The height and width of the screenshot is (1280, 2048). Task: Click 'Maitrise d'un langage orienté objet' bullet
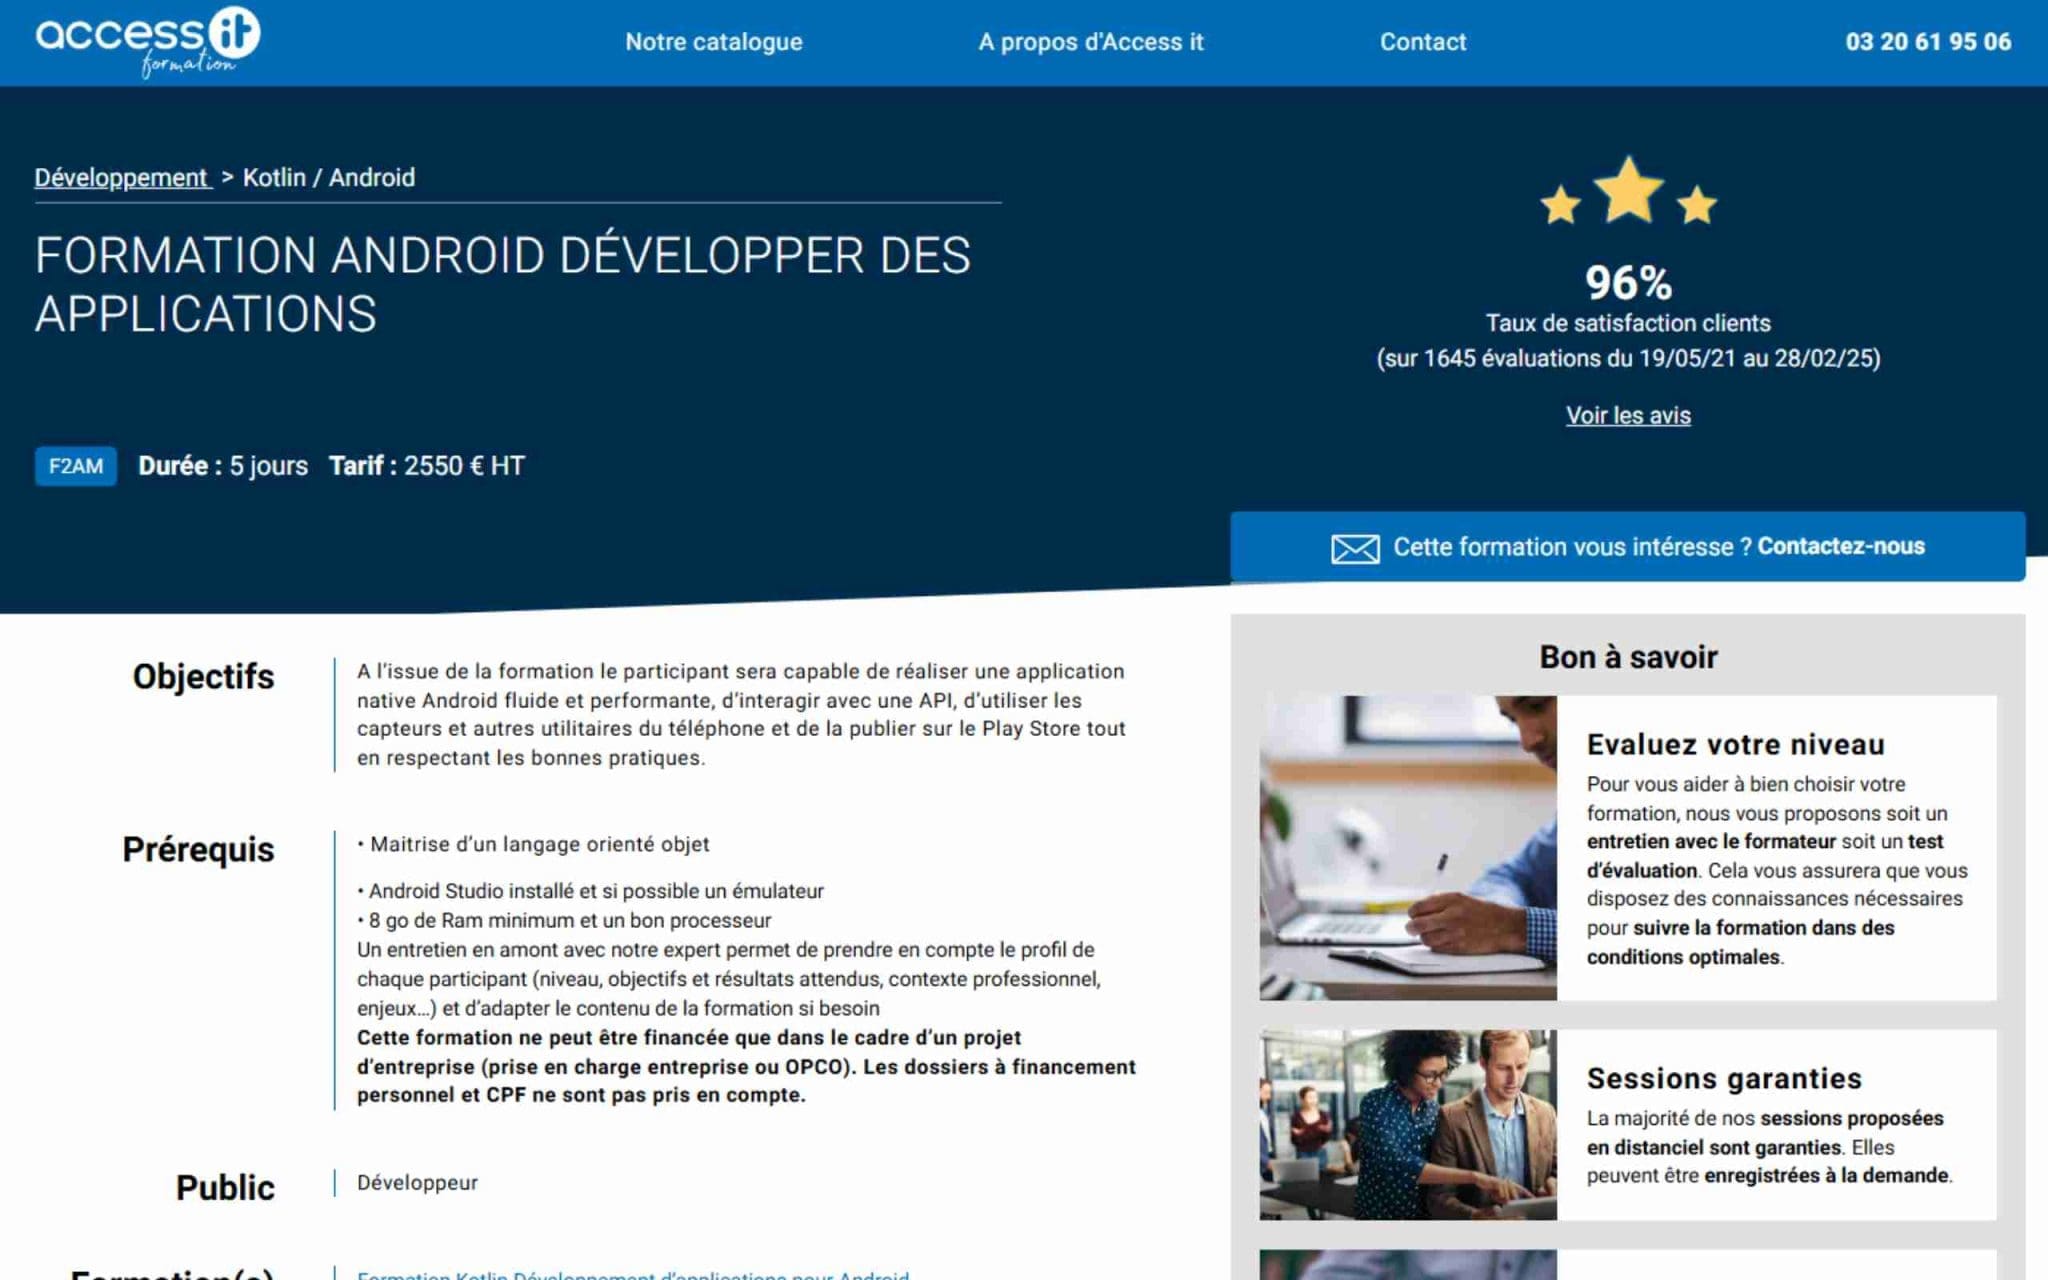(533, 845)
